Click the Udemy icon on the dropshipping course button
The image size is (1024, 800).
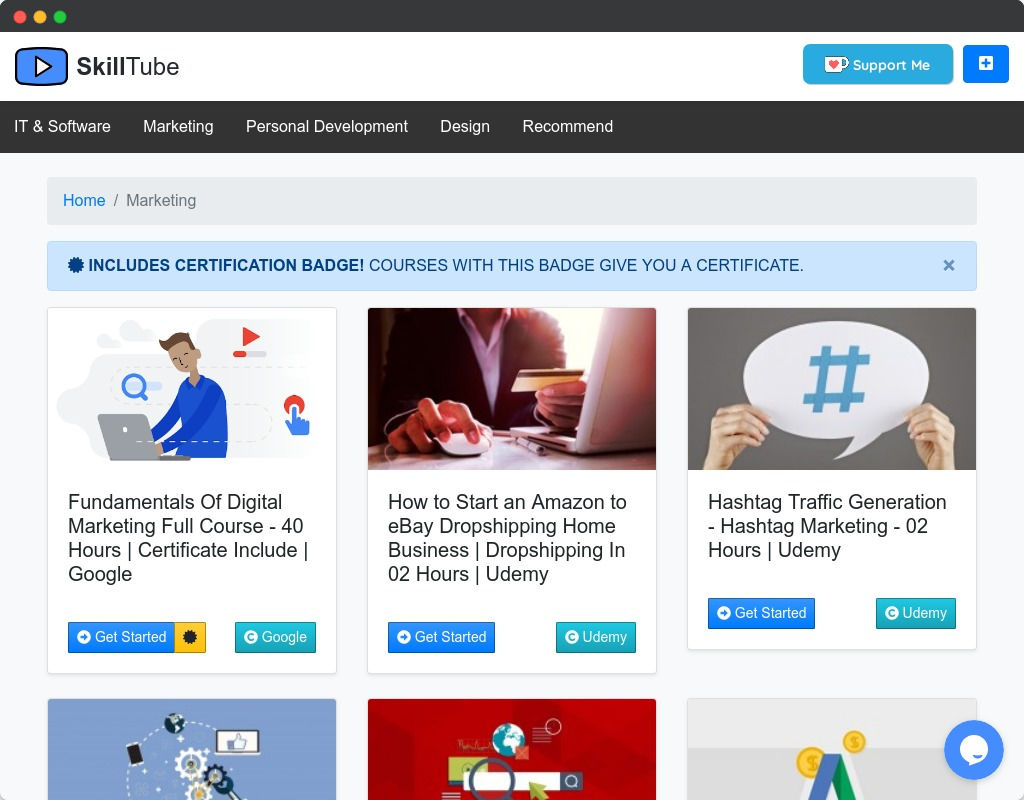pos(571,637)
